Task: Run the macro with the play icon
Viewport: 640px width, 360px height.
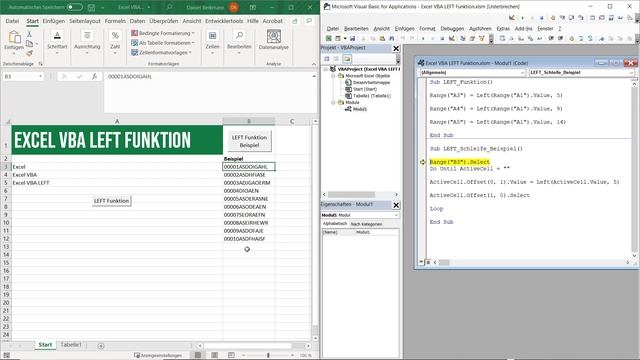Action: tap(423, 38)
